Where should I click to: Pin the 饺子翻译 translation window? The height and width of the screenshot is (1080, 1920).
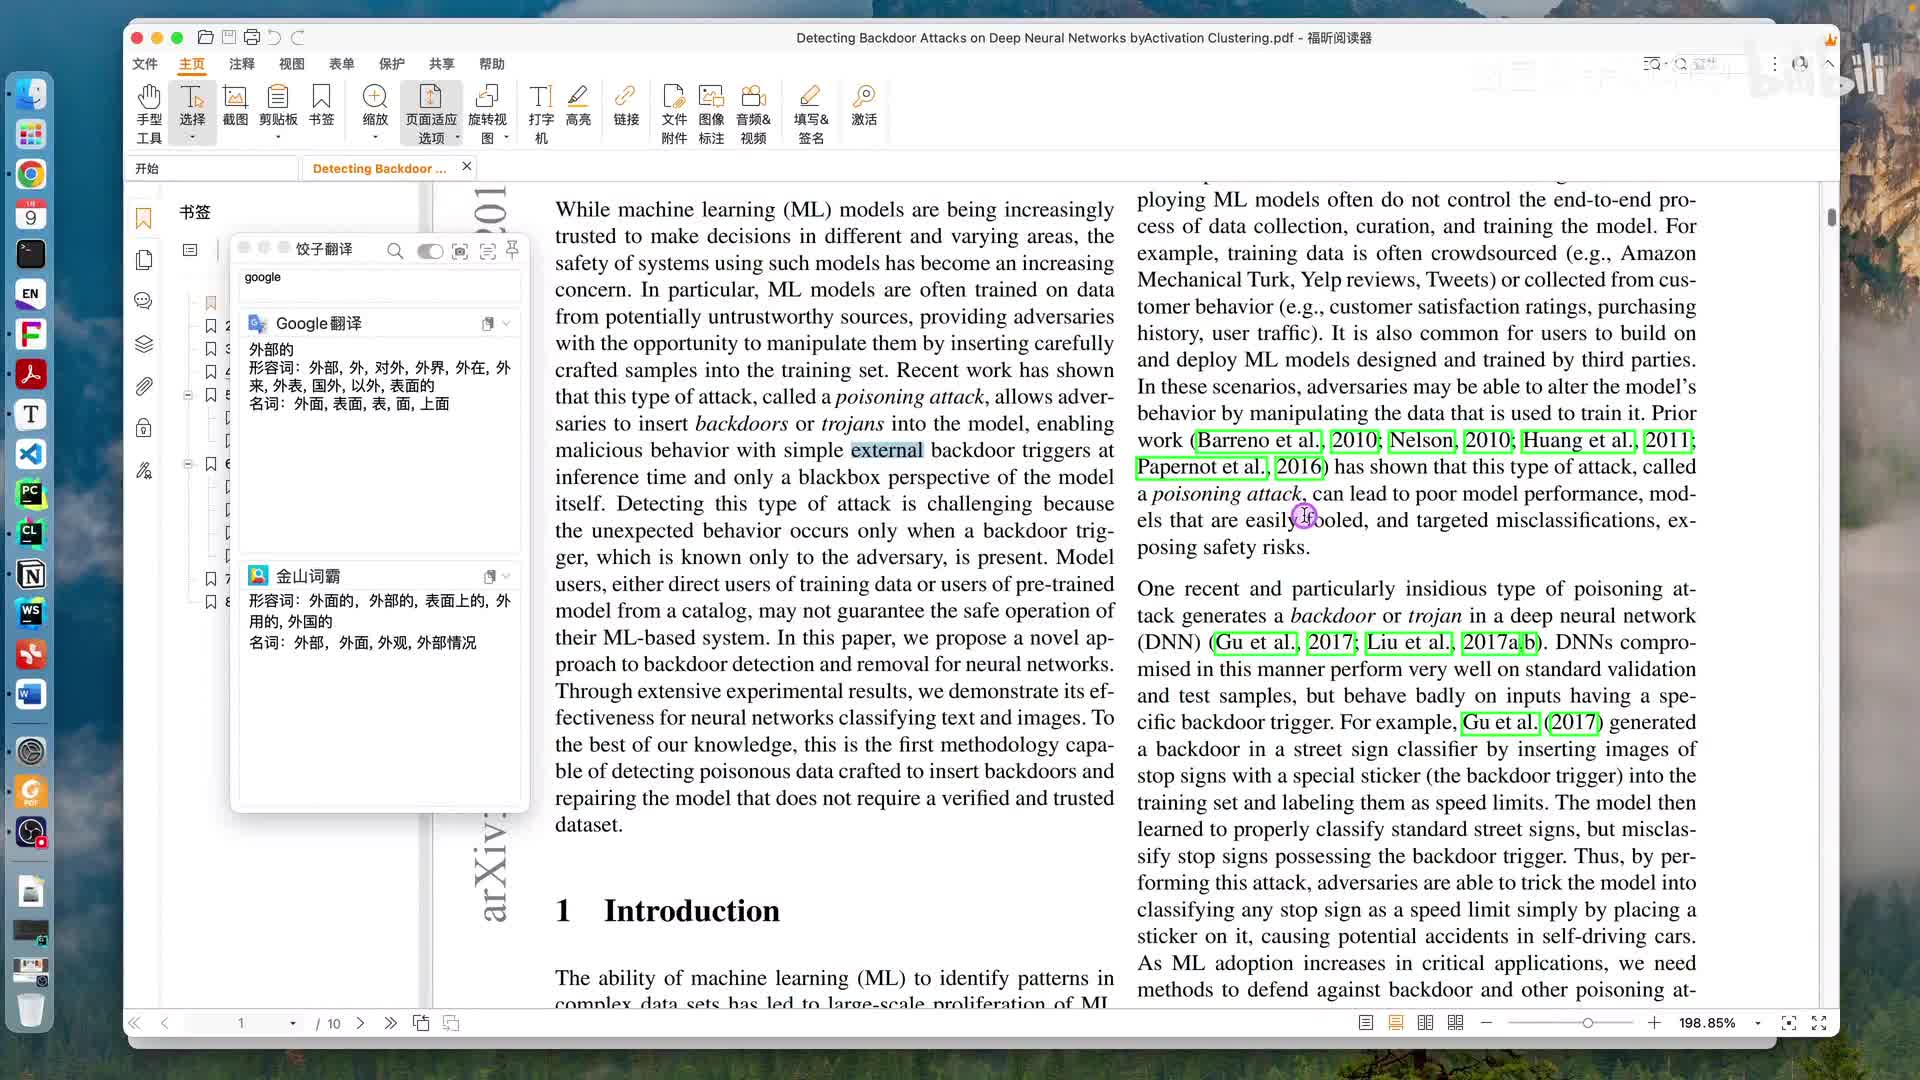[512, 249]
